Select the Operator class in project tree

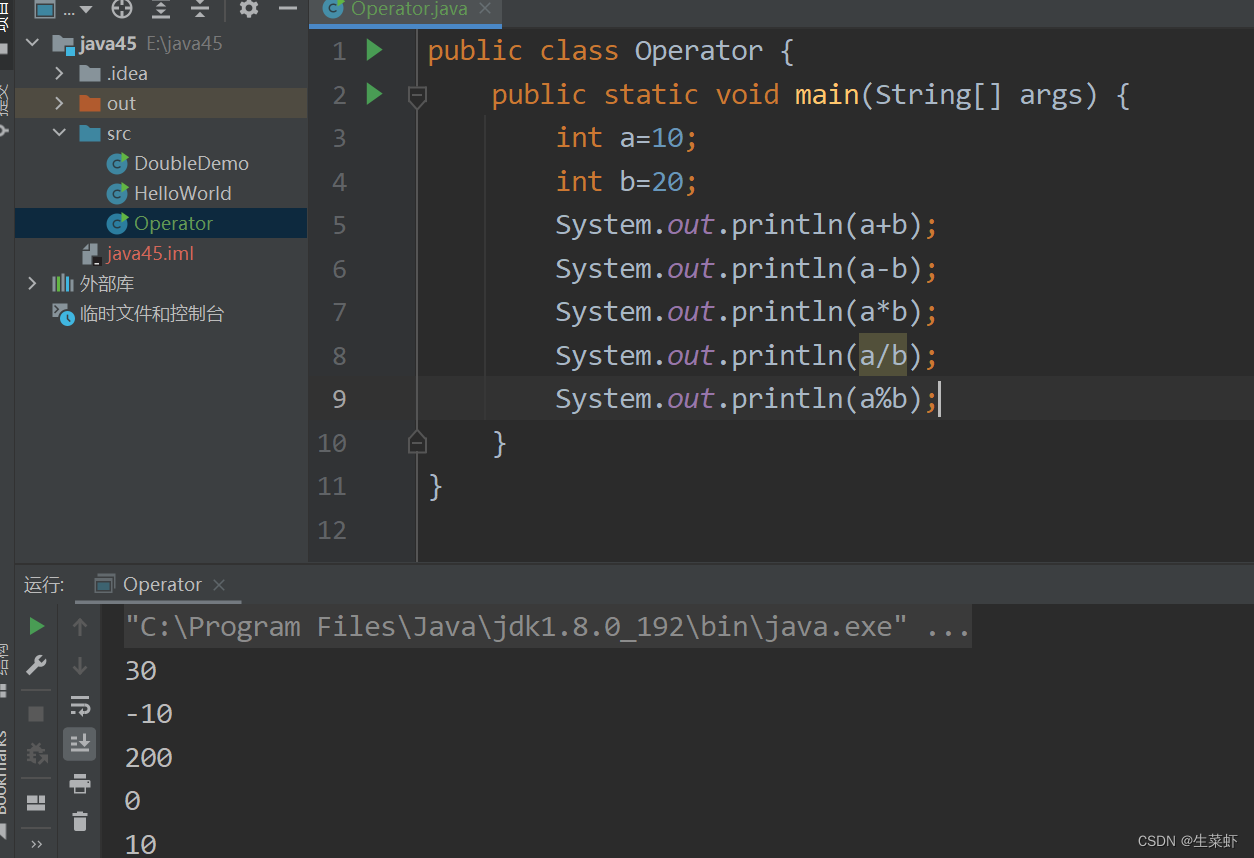point(160,223)
